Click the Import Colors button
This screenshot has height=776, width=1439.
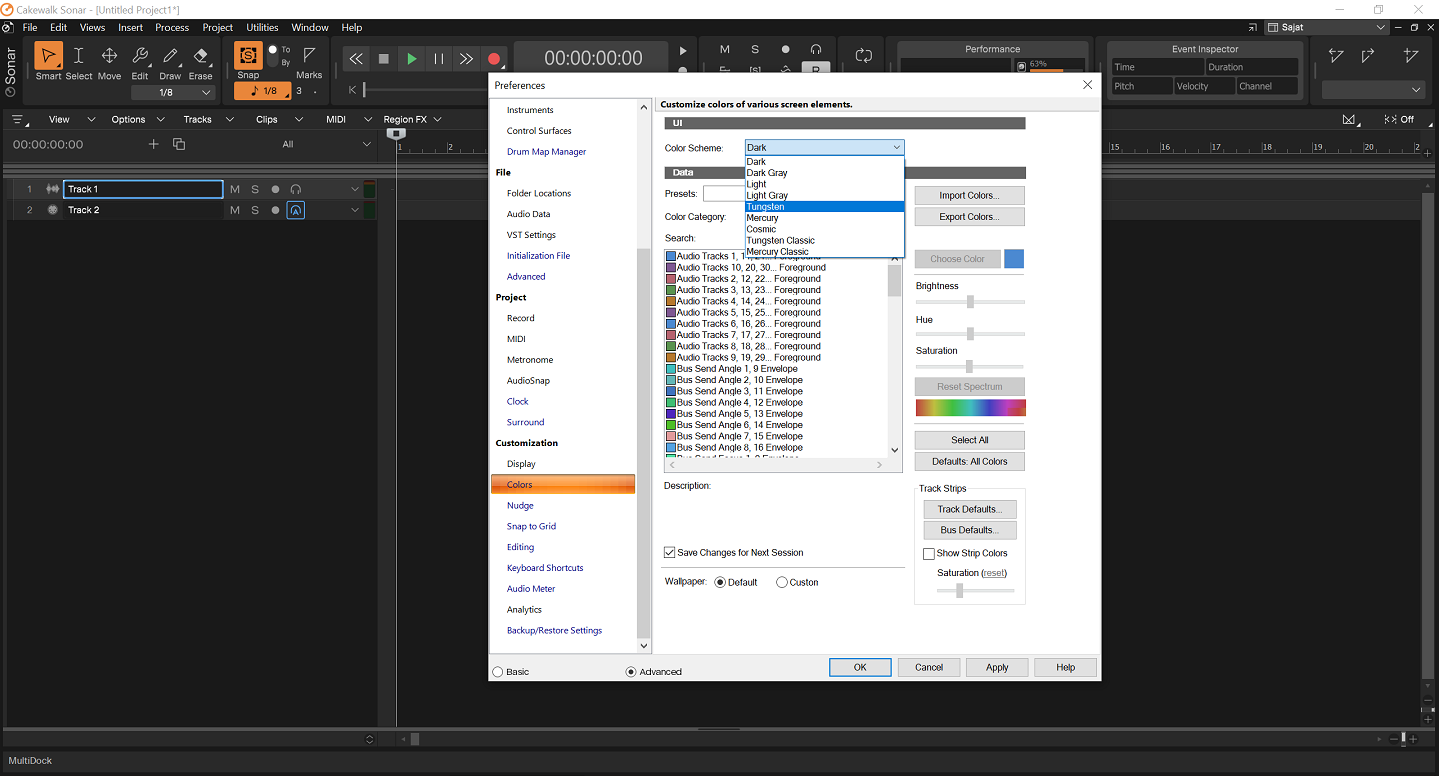click(969, 195)
